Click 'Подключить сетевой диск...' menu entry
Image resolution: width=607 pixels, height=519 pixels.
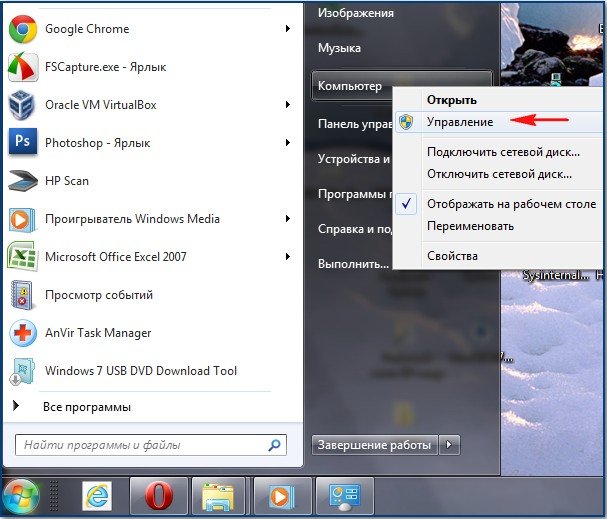click(x=502, y=152)
